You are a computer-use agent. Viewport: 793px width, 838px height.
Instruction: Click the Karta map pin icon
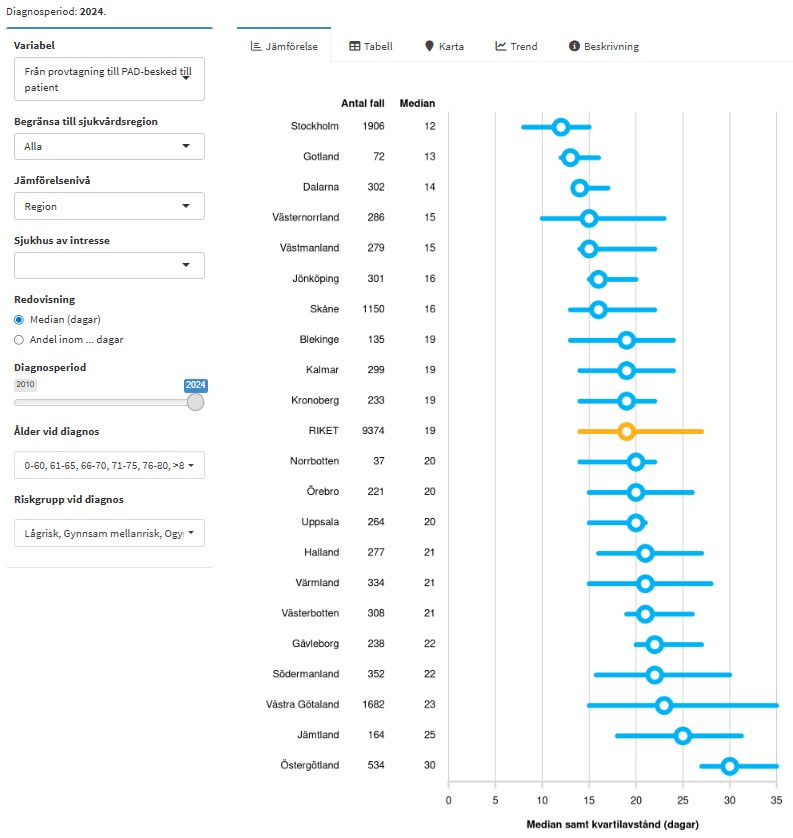click(x=429, y=46)
